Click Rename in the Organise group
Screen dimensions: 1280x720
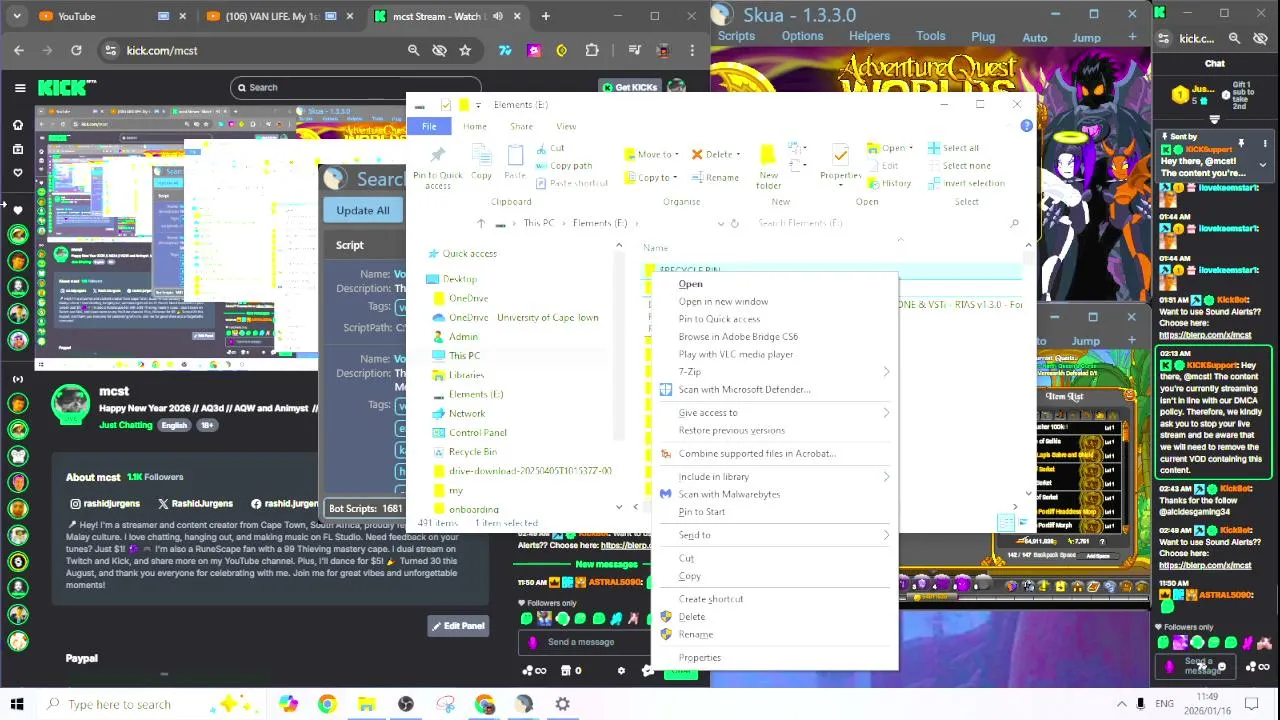coord(715,177)
